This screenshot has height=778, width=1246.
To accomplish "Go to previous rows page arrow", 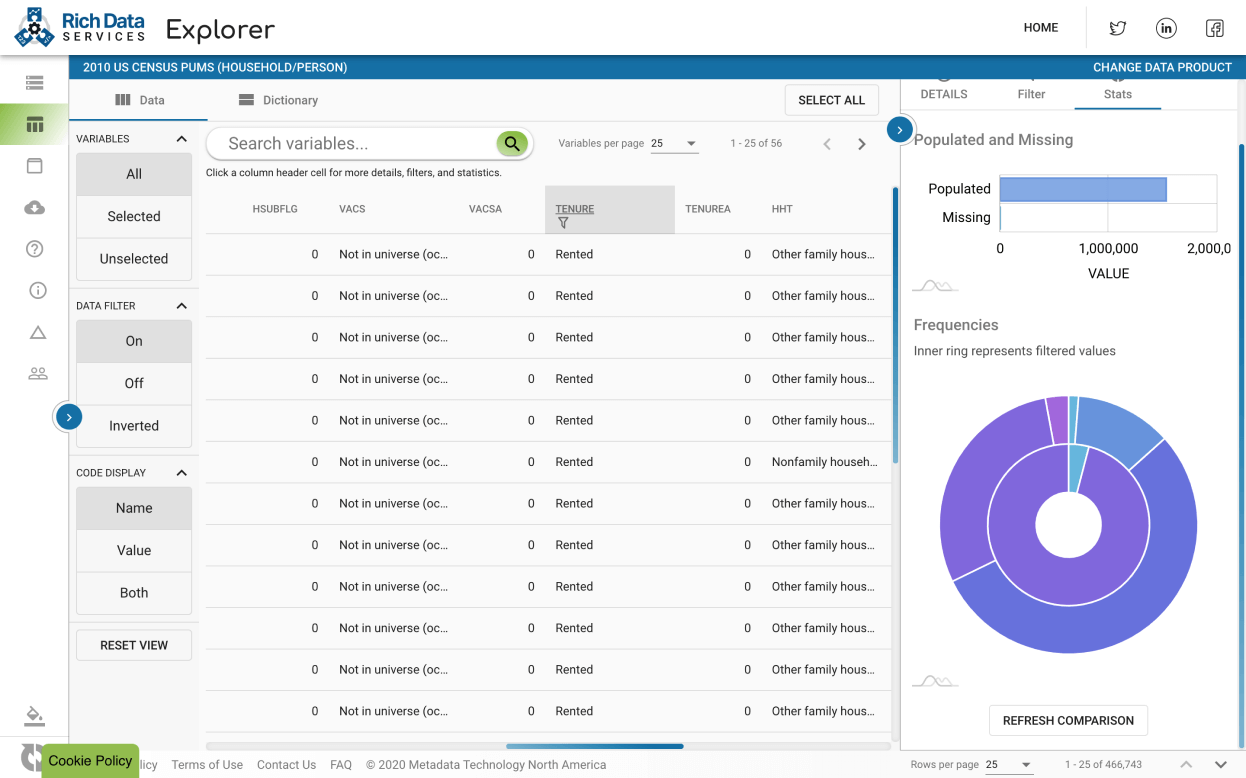I will pos(1186,765).
